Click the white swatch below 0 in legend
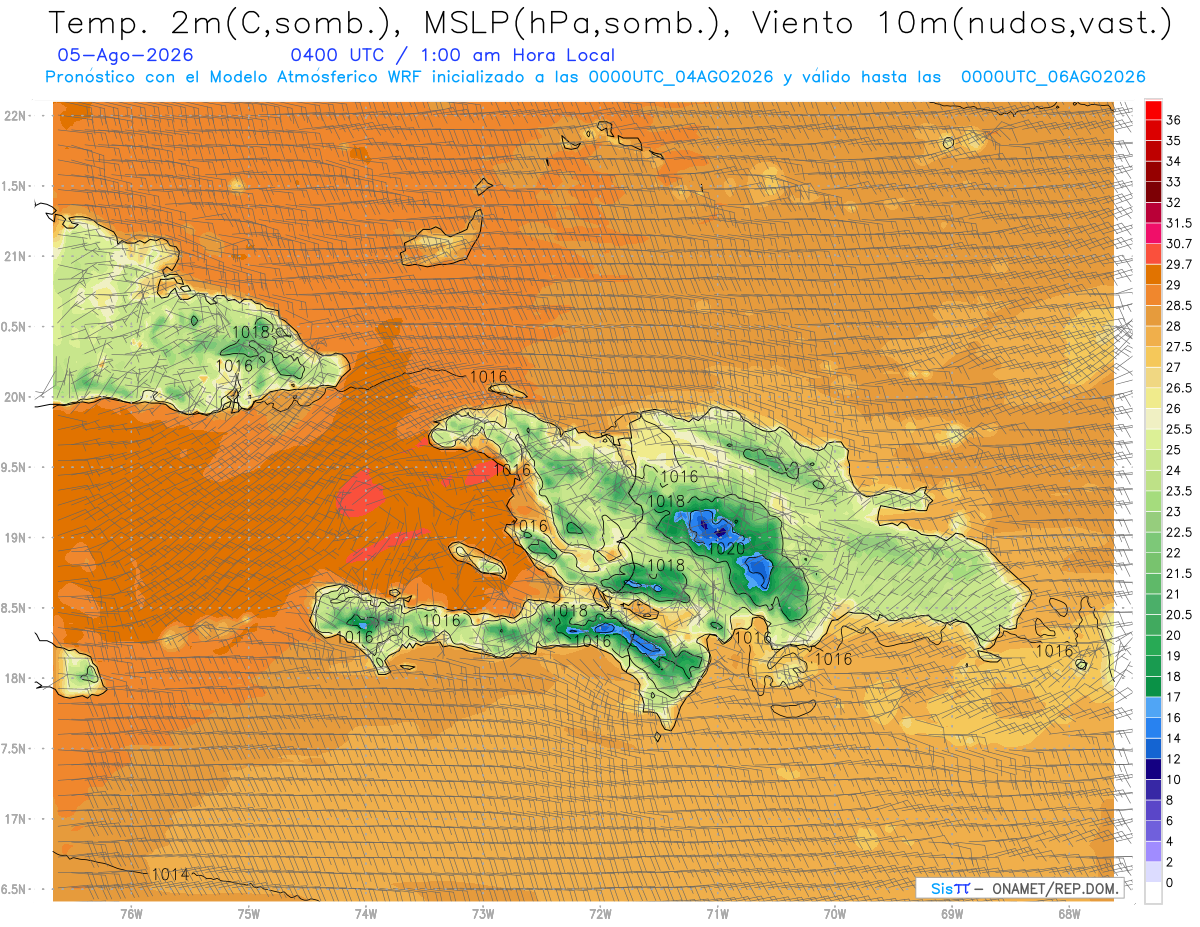 [1153, 893]
